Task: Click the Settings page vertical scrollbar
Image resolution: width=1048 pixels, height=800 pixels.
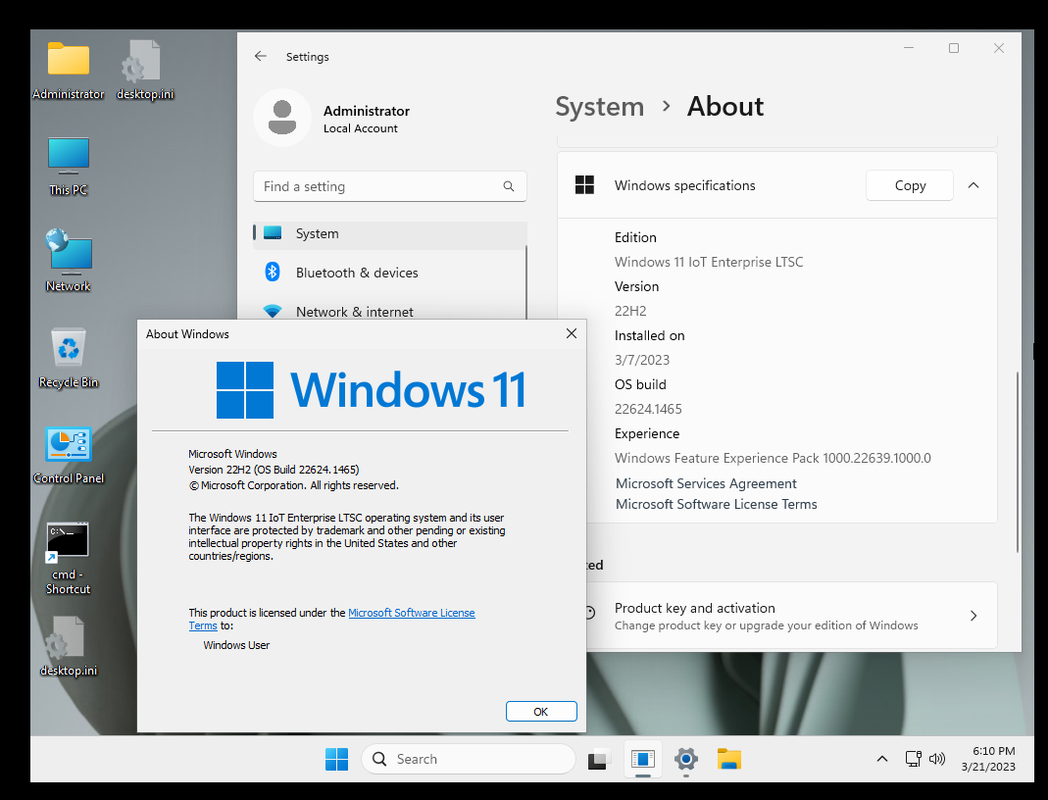Action: (1017, 461)
